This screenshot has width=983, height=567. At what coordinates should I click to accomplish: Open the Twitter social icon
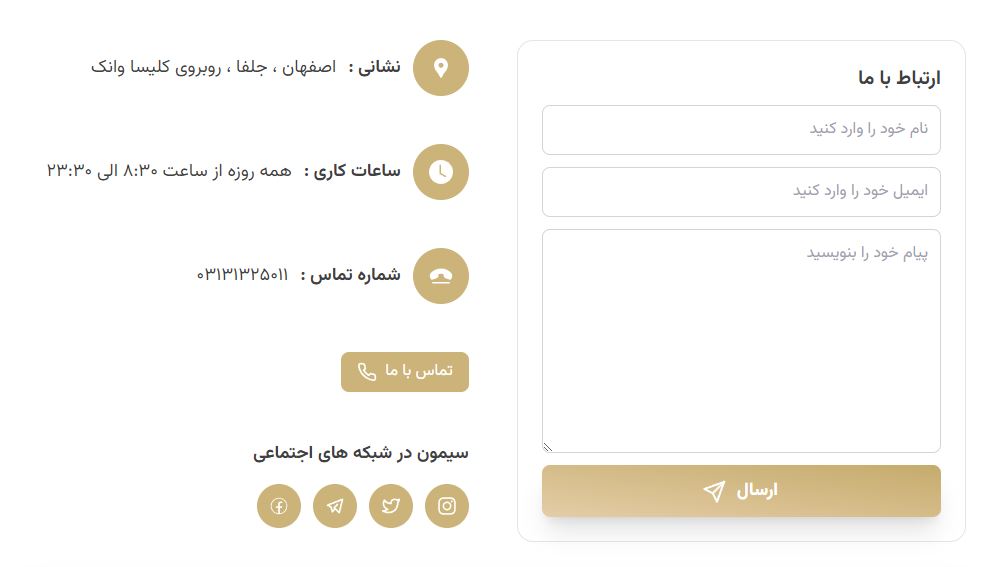tap(391, 506)
